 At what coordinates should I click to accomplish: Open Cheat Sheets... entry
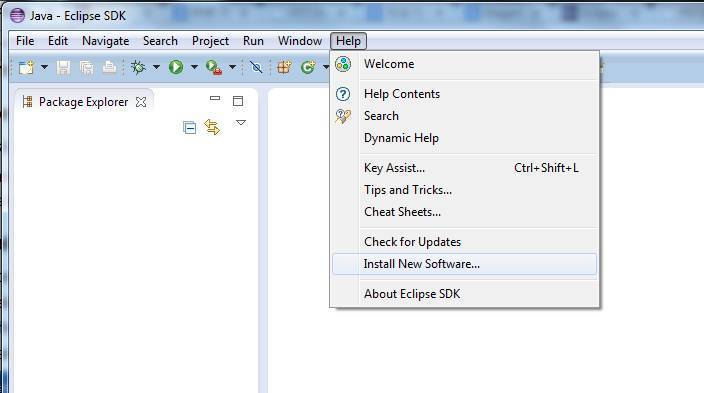[465, 212]
